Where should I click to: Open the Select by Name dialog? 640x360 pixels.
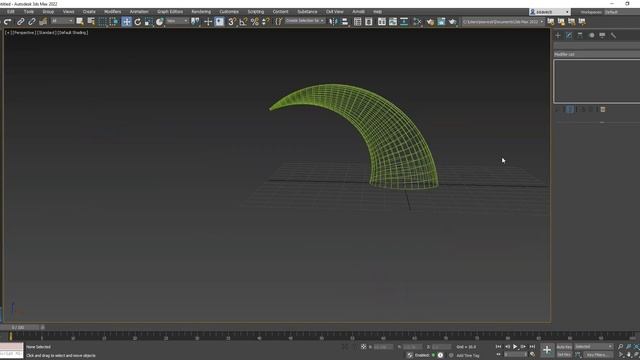(x=91, y=21)
